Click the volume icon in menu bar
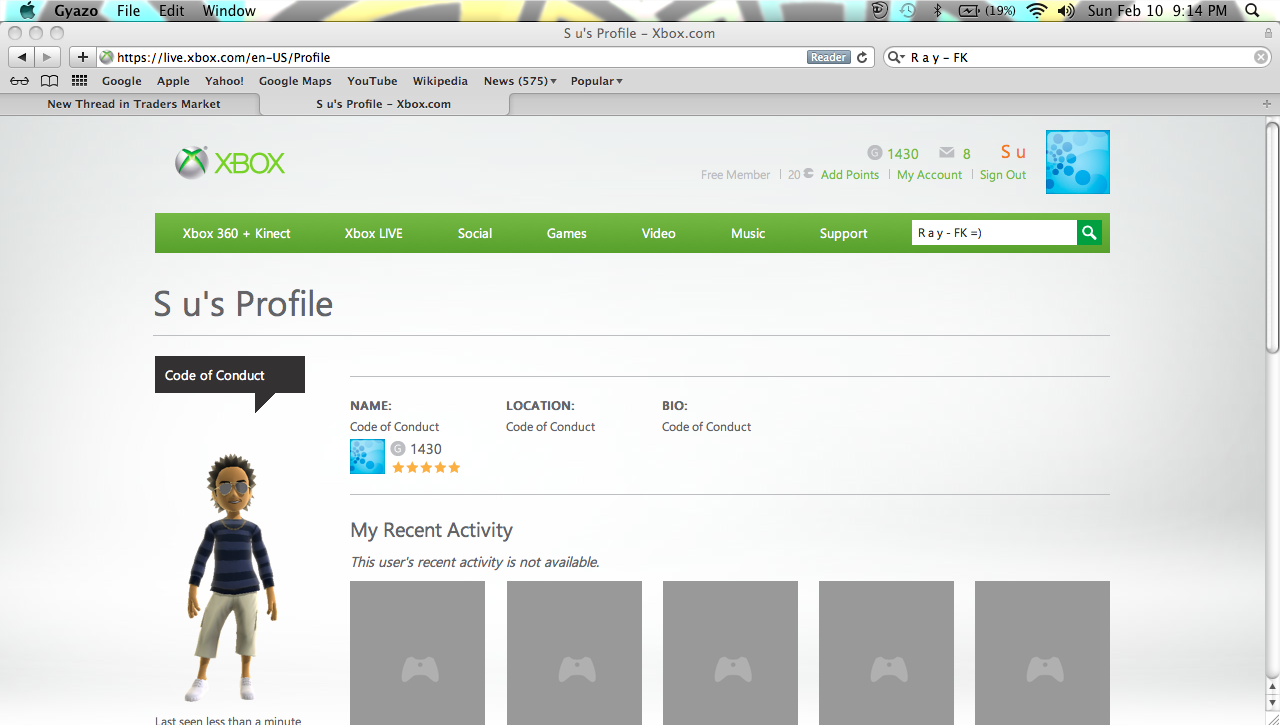Image resolution: width=1280 pixels, height=725 pixels. [1066, 11]
